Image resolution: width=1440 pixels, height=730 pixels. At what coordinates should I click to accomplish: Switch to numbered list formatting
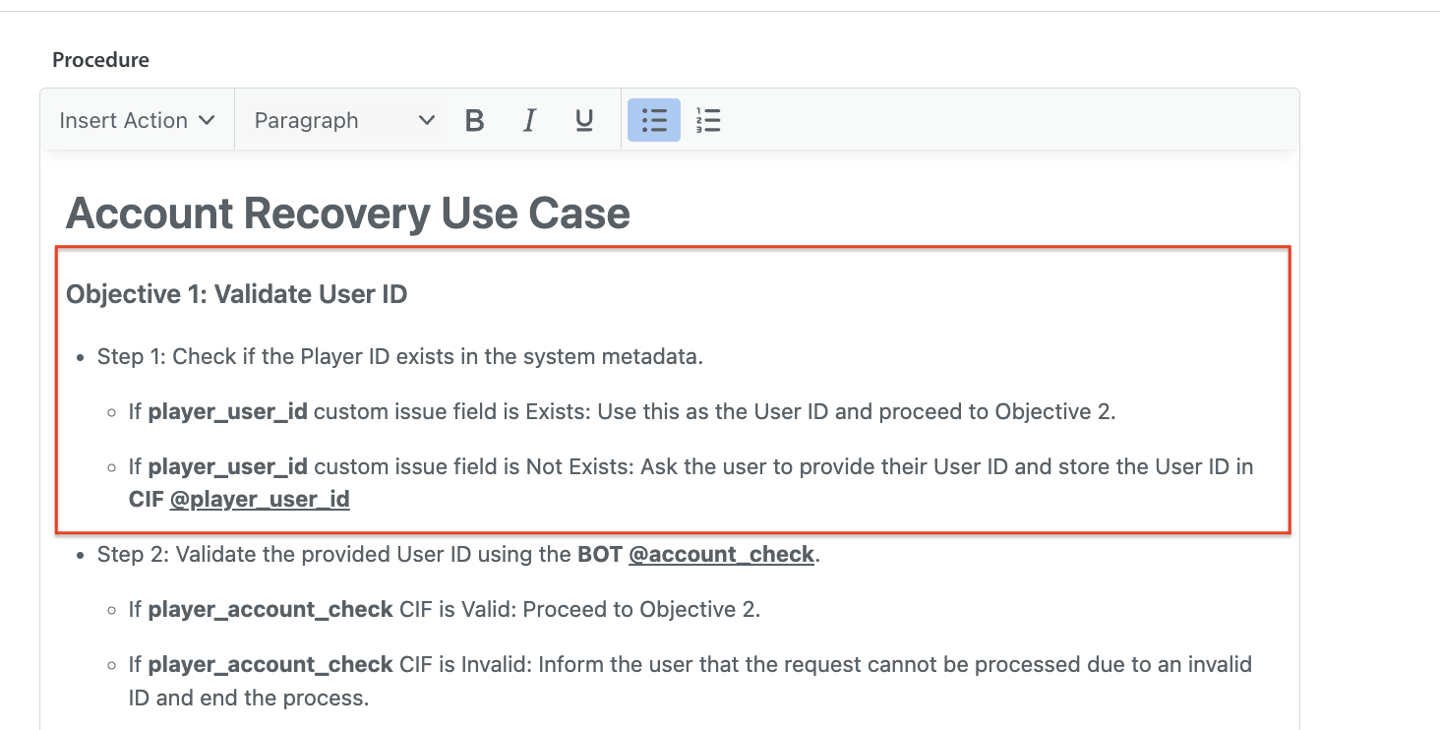pyautogui.click(x=708, y=121)
